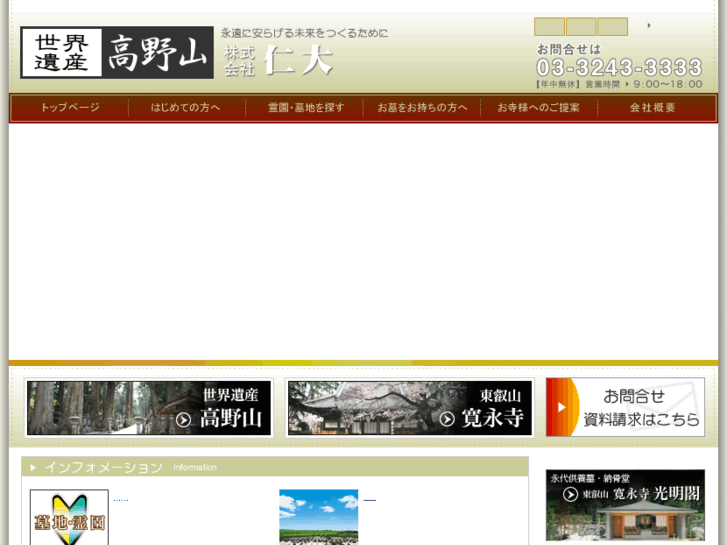Click small arrow beside header buttons
727x545 pixels.
tap(649, 26)
